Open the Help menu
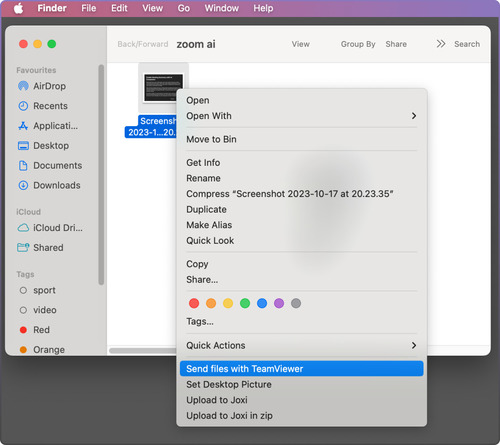500x445 pixels. pos(263,8)
